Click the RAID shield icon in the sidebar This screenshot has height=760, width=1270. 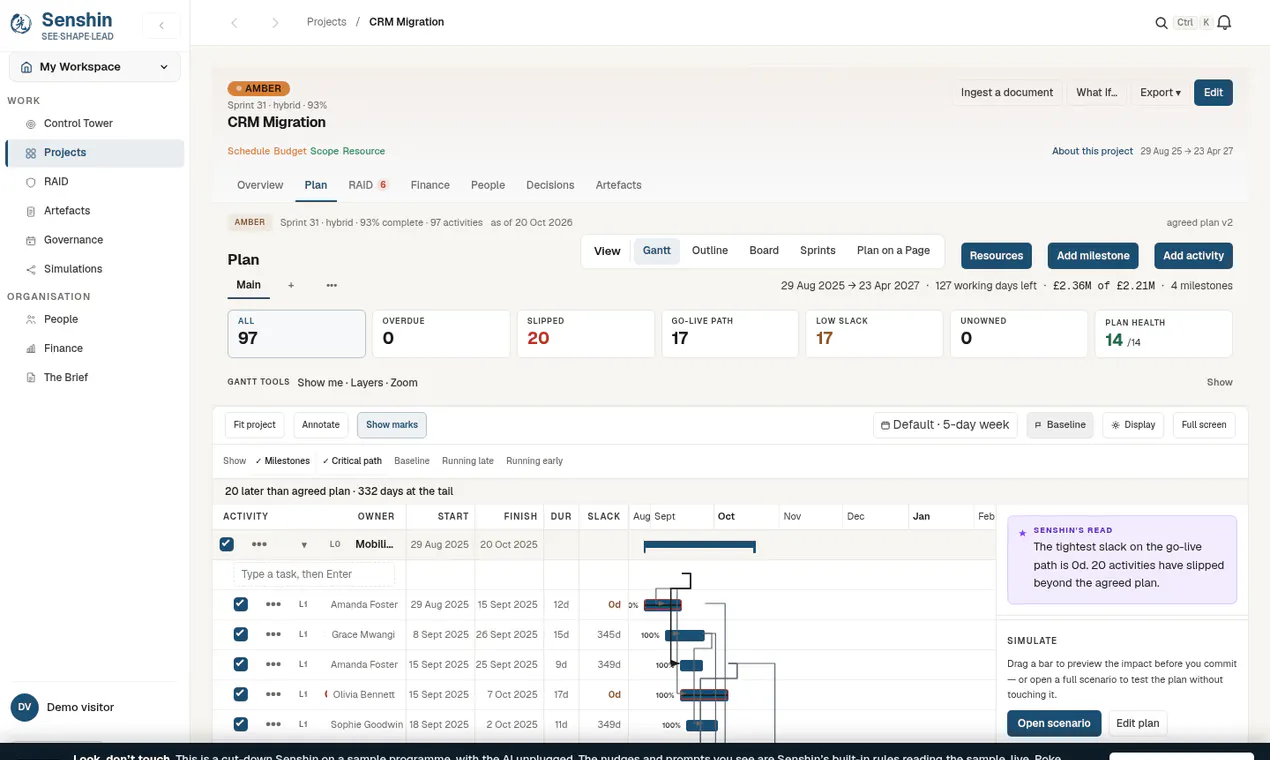(31, 182)
